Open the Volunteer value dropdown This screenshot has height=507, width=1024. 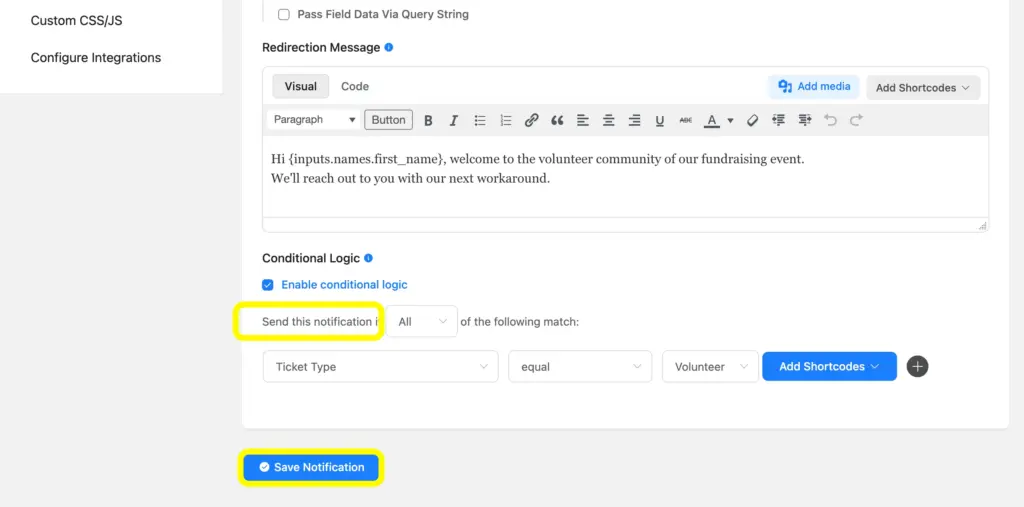[710, 367]
